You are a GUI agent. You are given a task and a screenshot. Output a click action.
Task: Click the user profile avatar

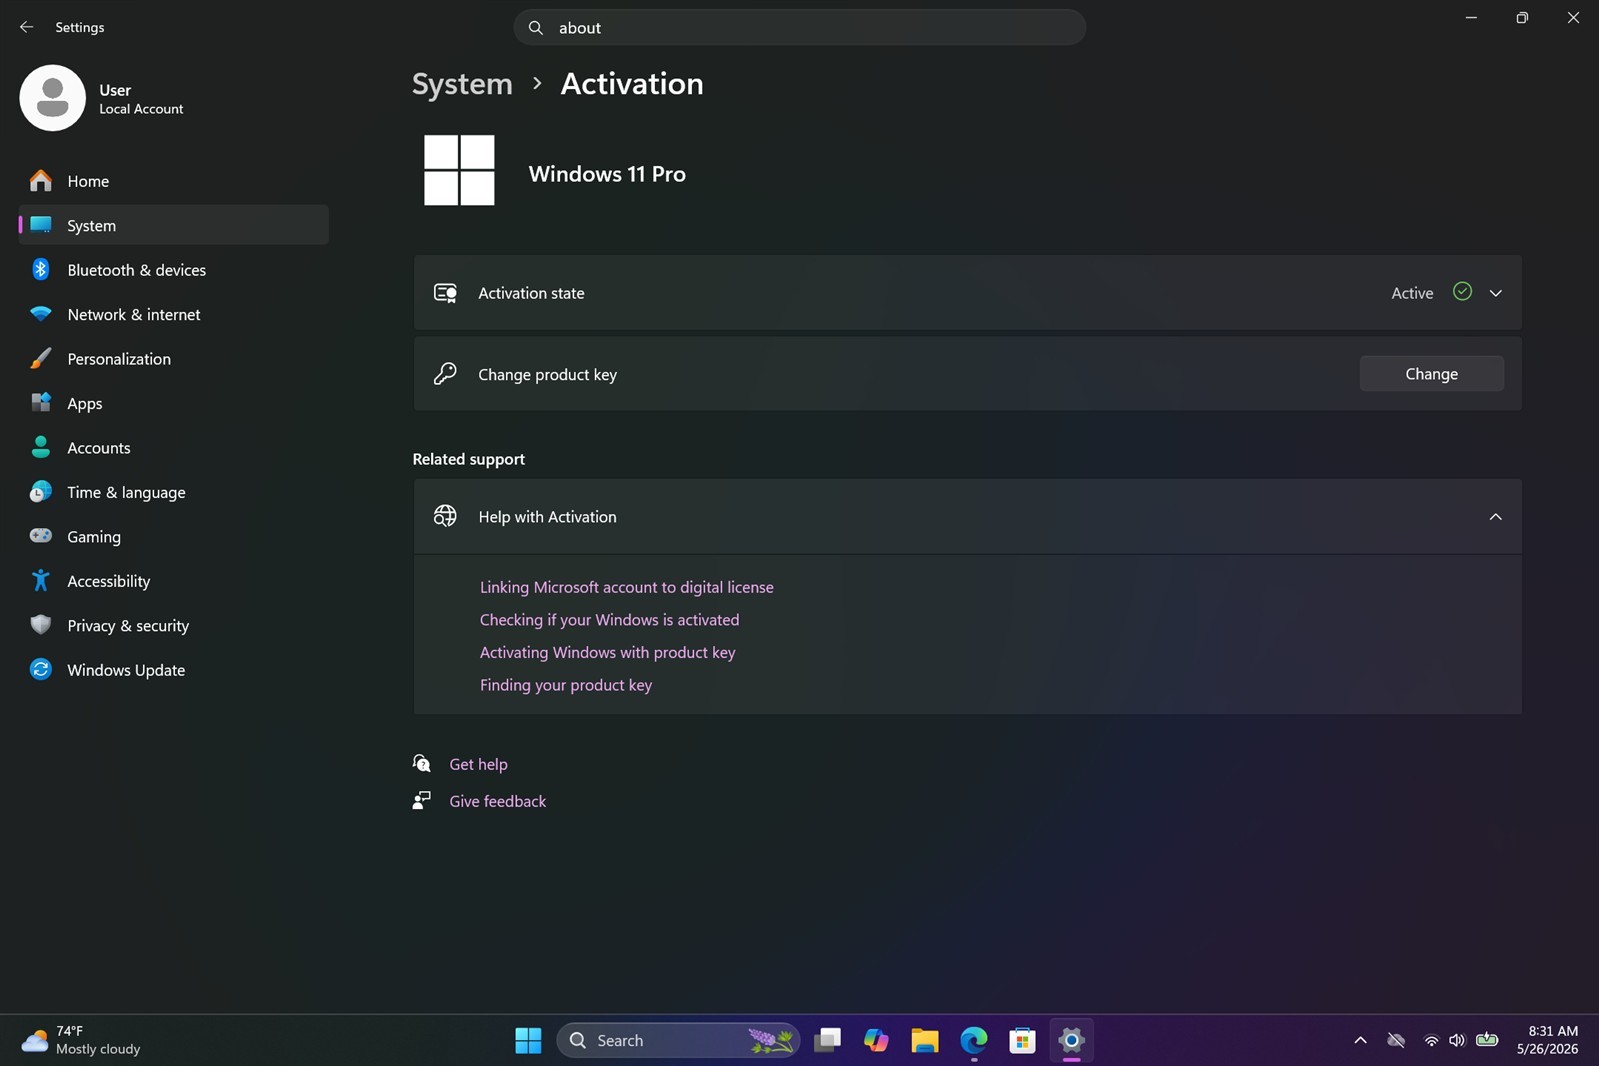52,98
